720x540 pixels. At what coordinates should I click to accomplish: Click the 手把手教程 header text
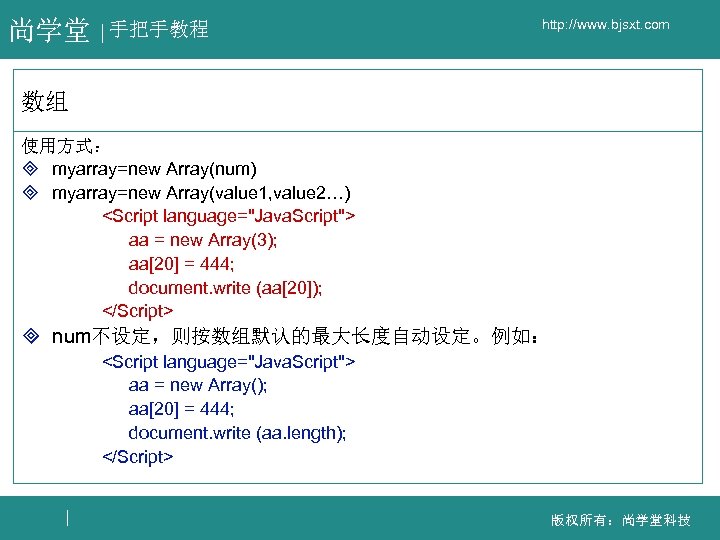pyautogui.click(x=159, y=29)
